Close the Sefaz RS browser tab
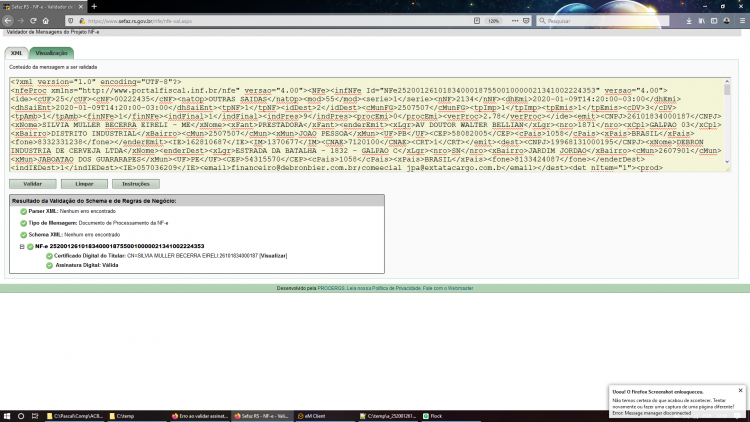 click(80, 7)
